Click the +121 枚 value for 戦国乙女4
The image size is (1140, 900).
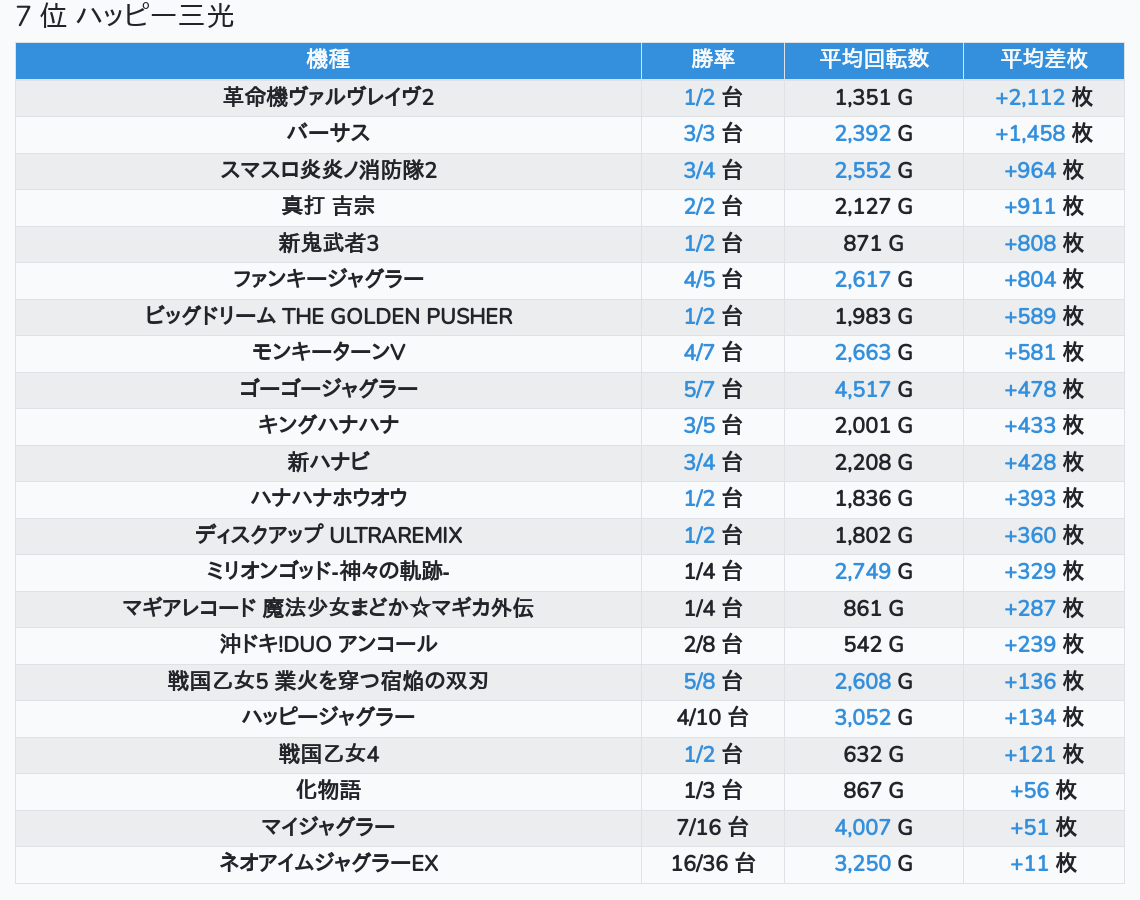click(1043, 755)
